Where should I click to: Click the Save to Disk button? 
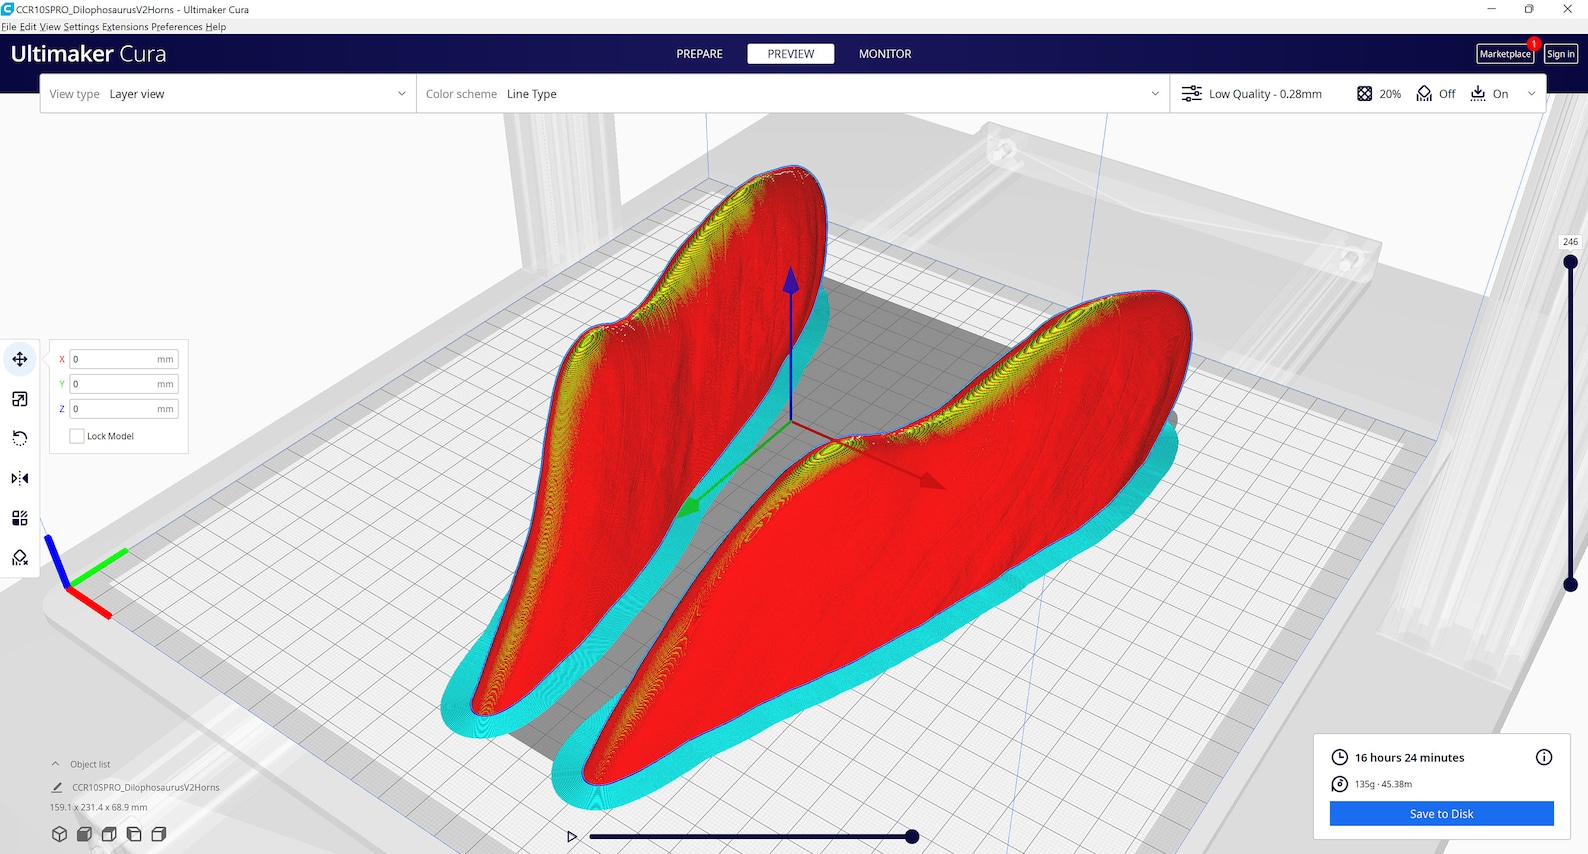coord(1441,814)
